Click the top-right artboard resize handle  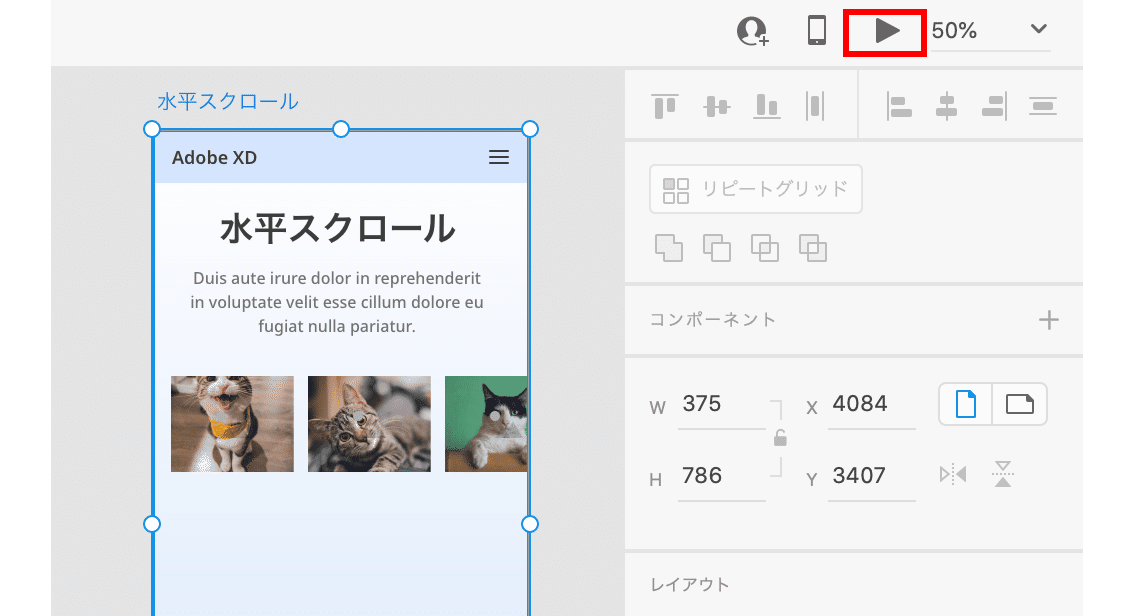click(x=529, y=129)
